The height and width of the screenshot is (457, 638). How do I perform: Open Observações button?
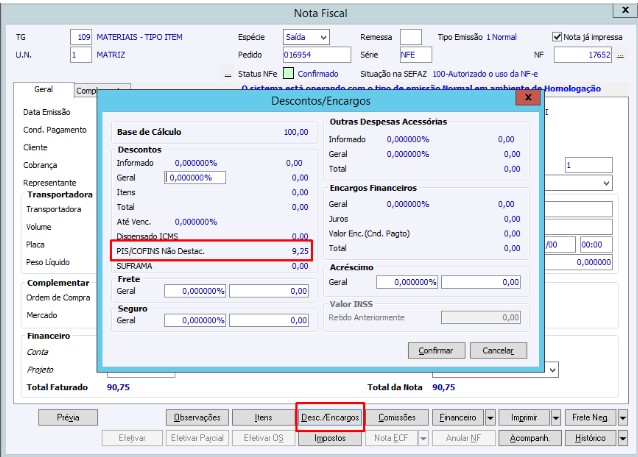click(x=197, y=418)
